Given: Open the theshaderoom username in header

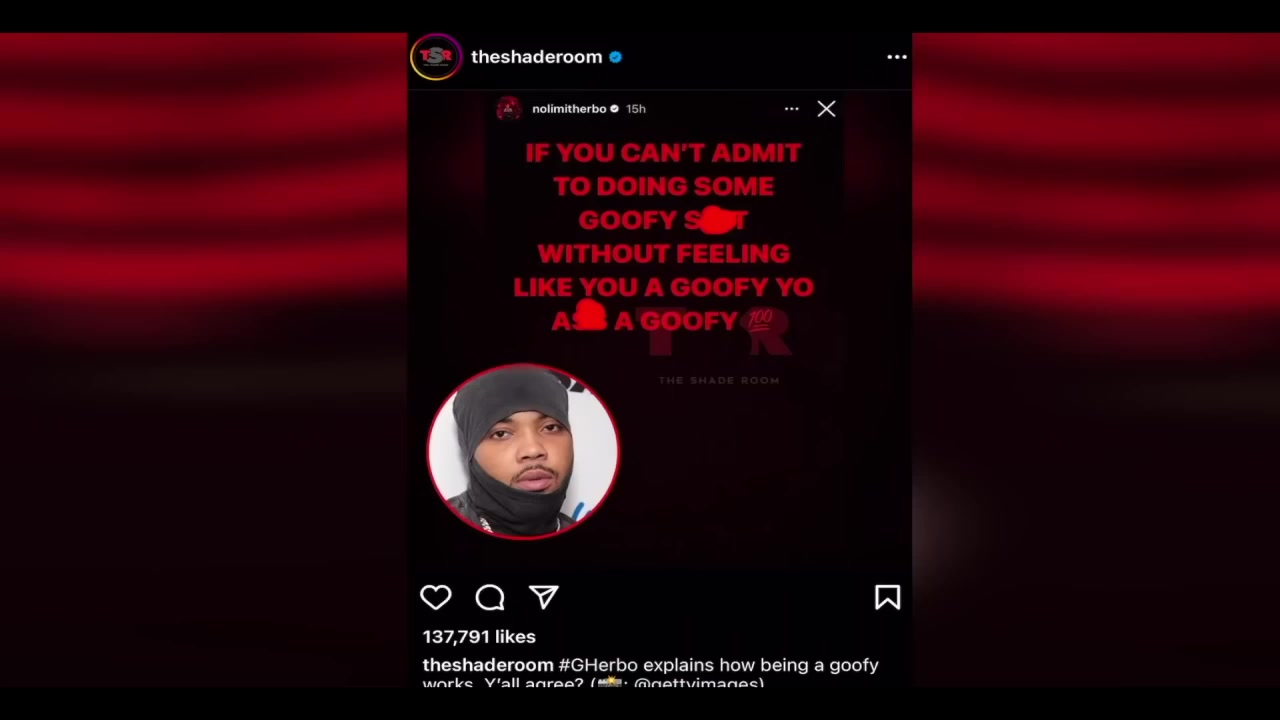Looking at the screenshot, I should [x=536, y=57].
